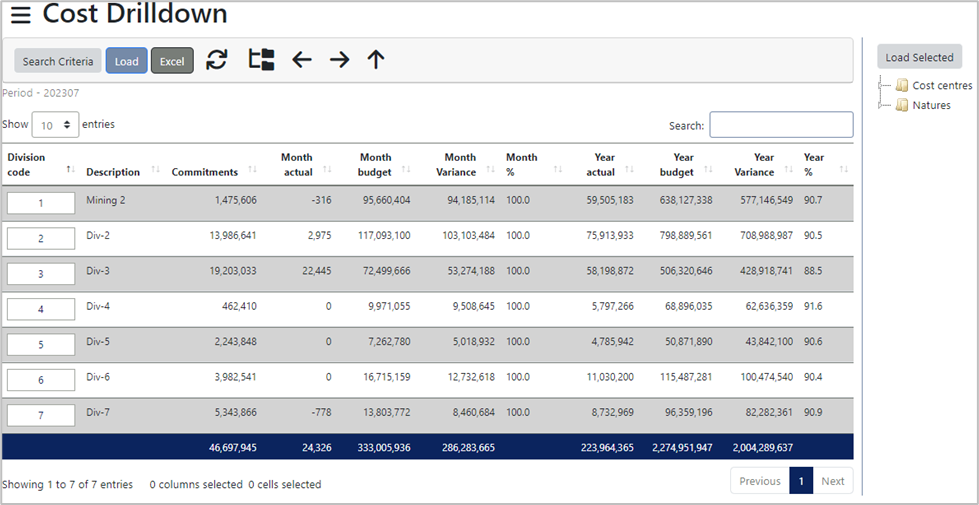
Task: Click the Period - 202307 label
Action: point(41,93)
